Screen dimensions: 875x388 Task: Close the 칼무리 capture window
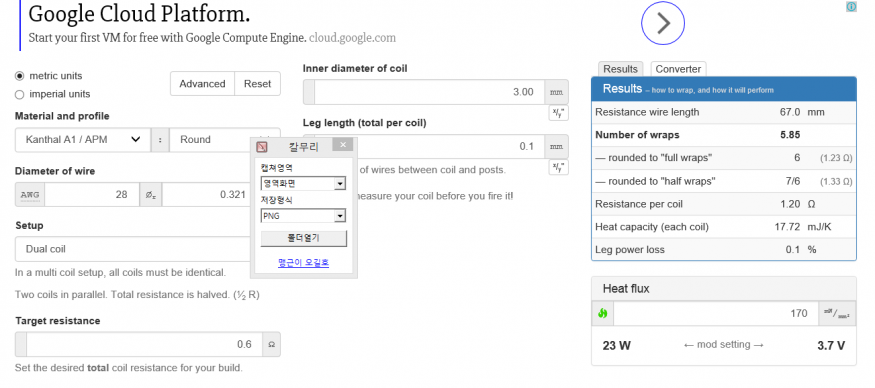coord(343,145)
